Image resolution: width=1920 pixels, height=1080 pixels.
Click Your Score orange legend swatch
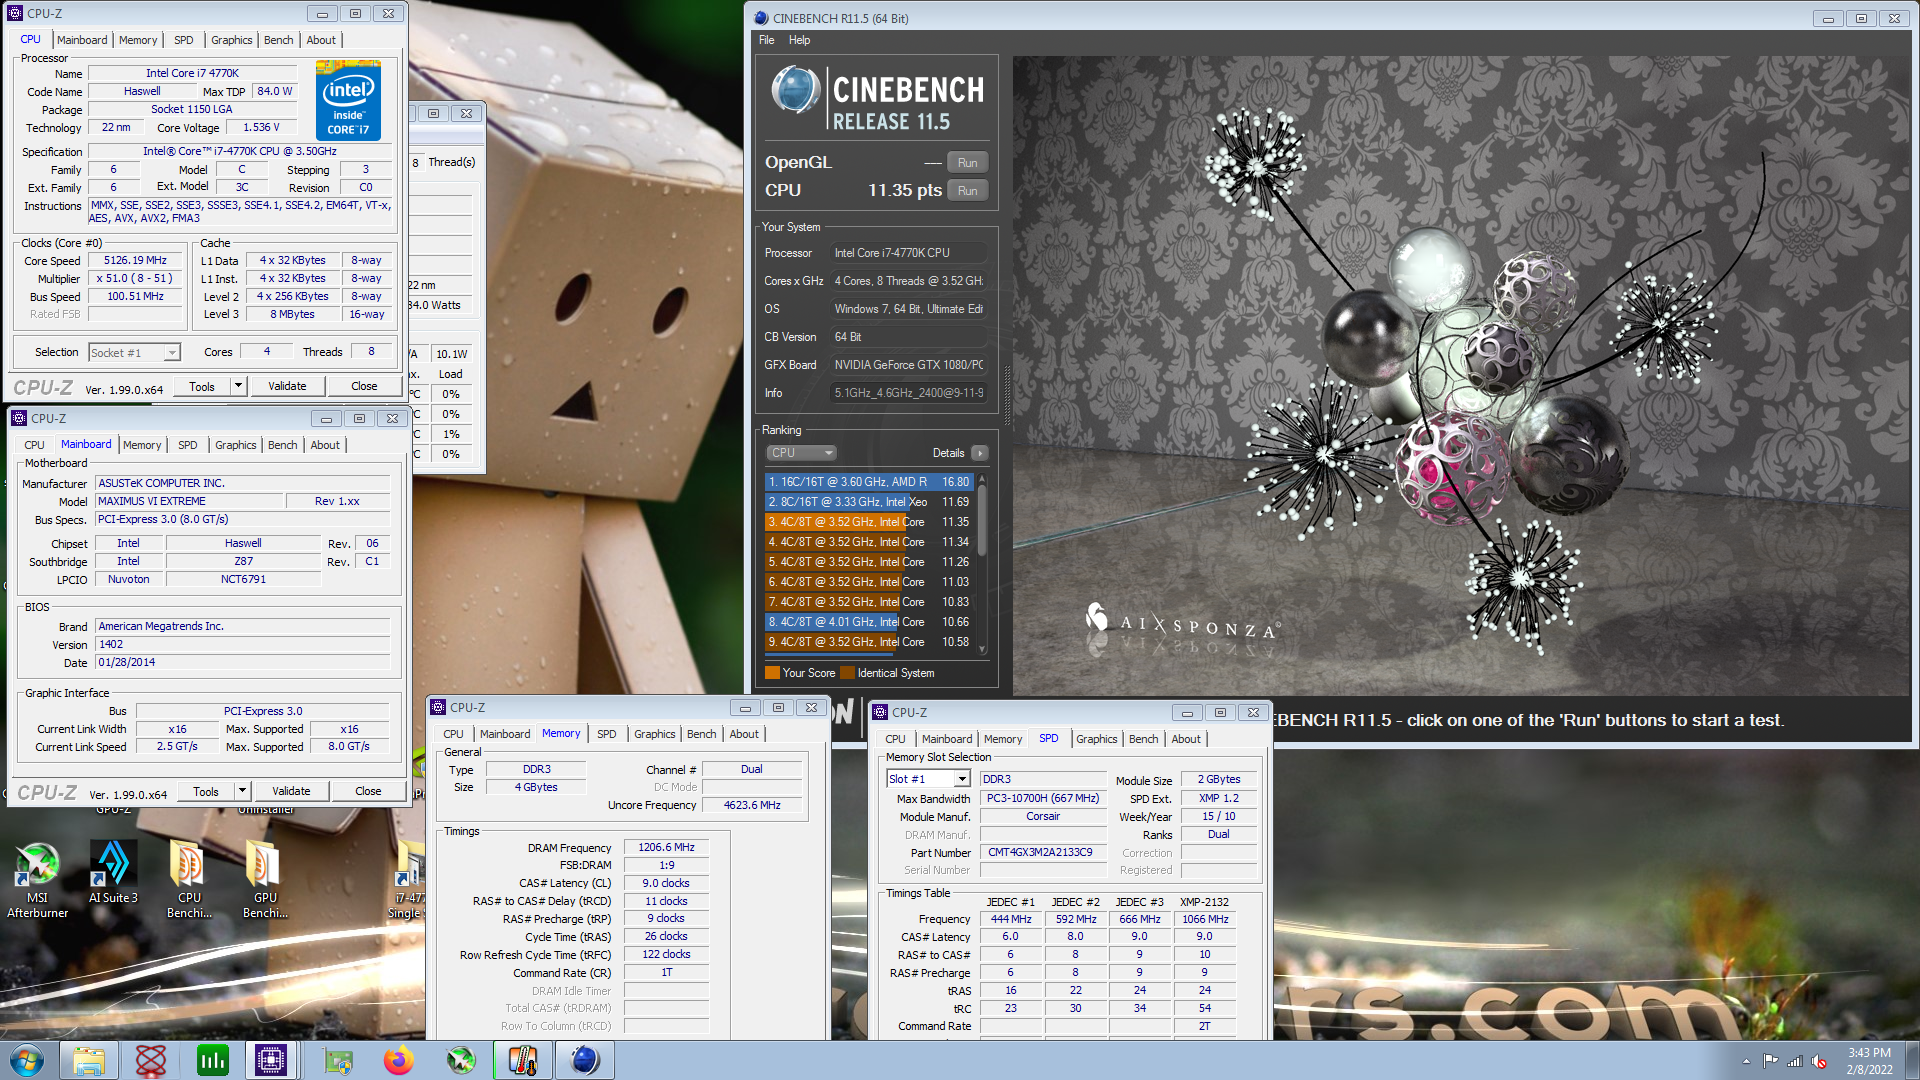772,673
